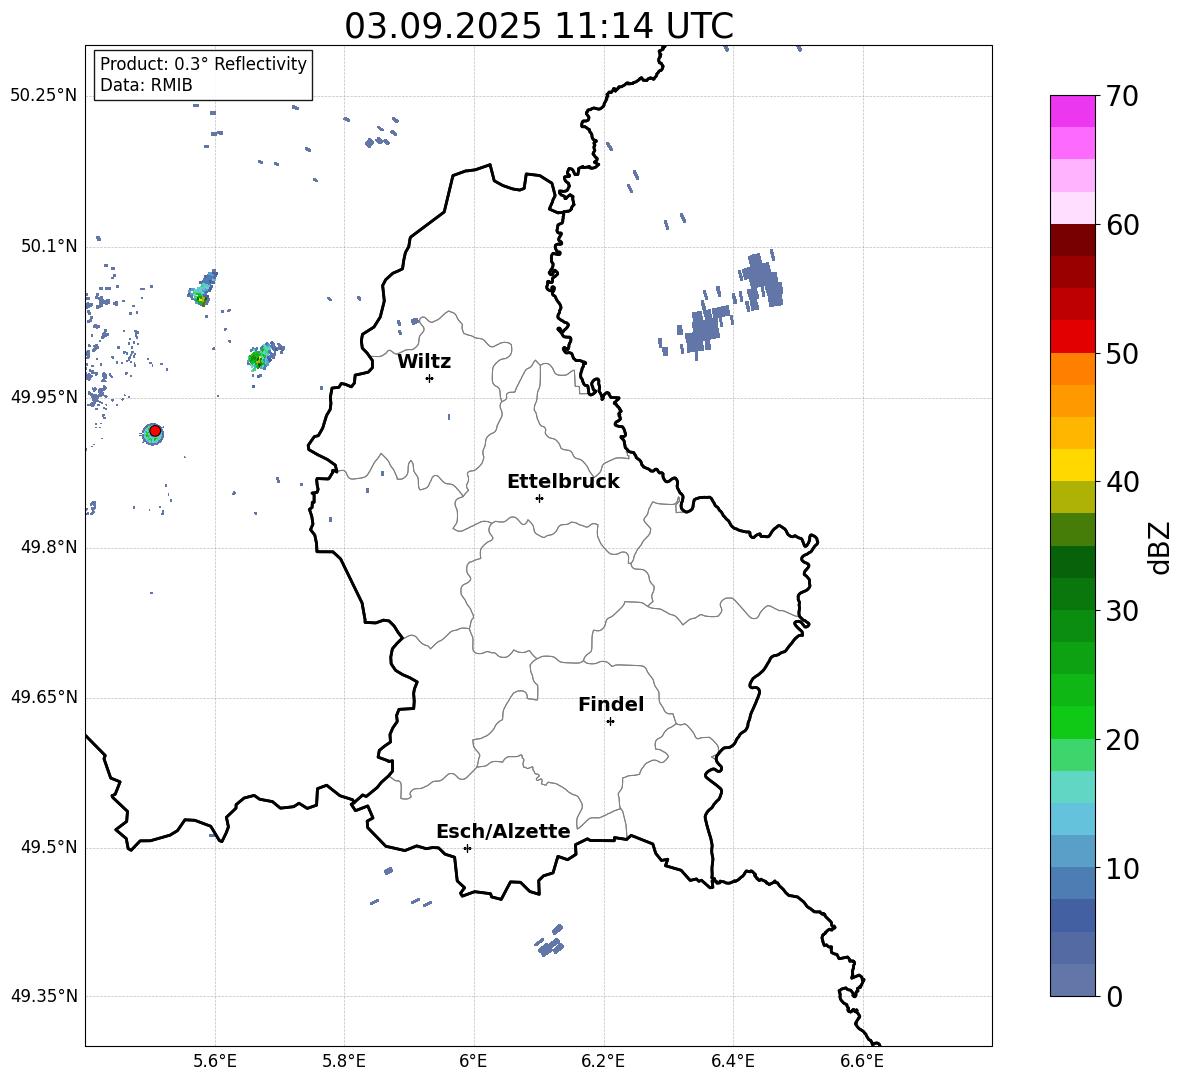
Task: Click the "Product: 0.3° Reflectivity" label
Action: [x=203, y=64]
